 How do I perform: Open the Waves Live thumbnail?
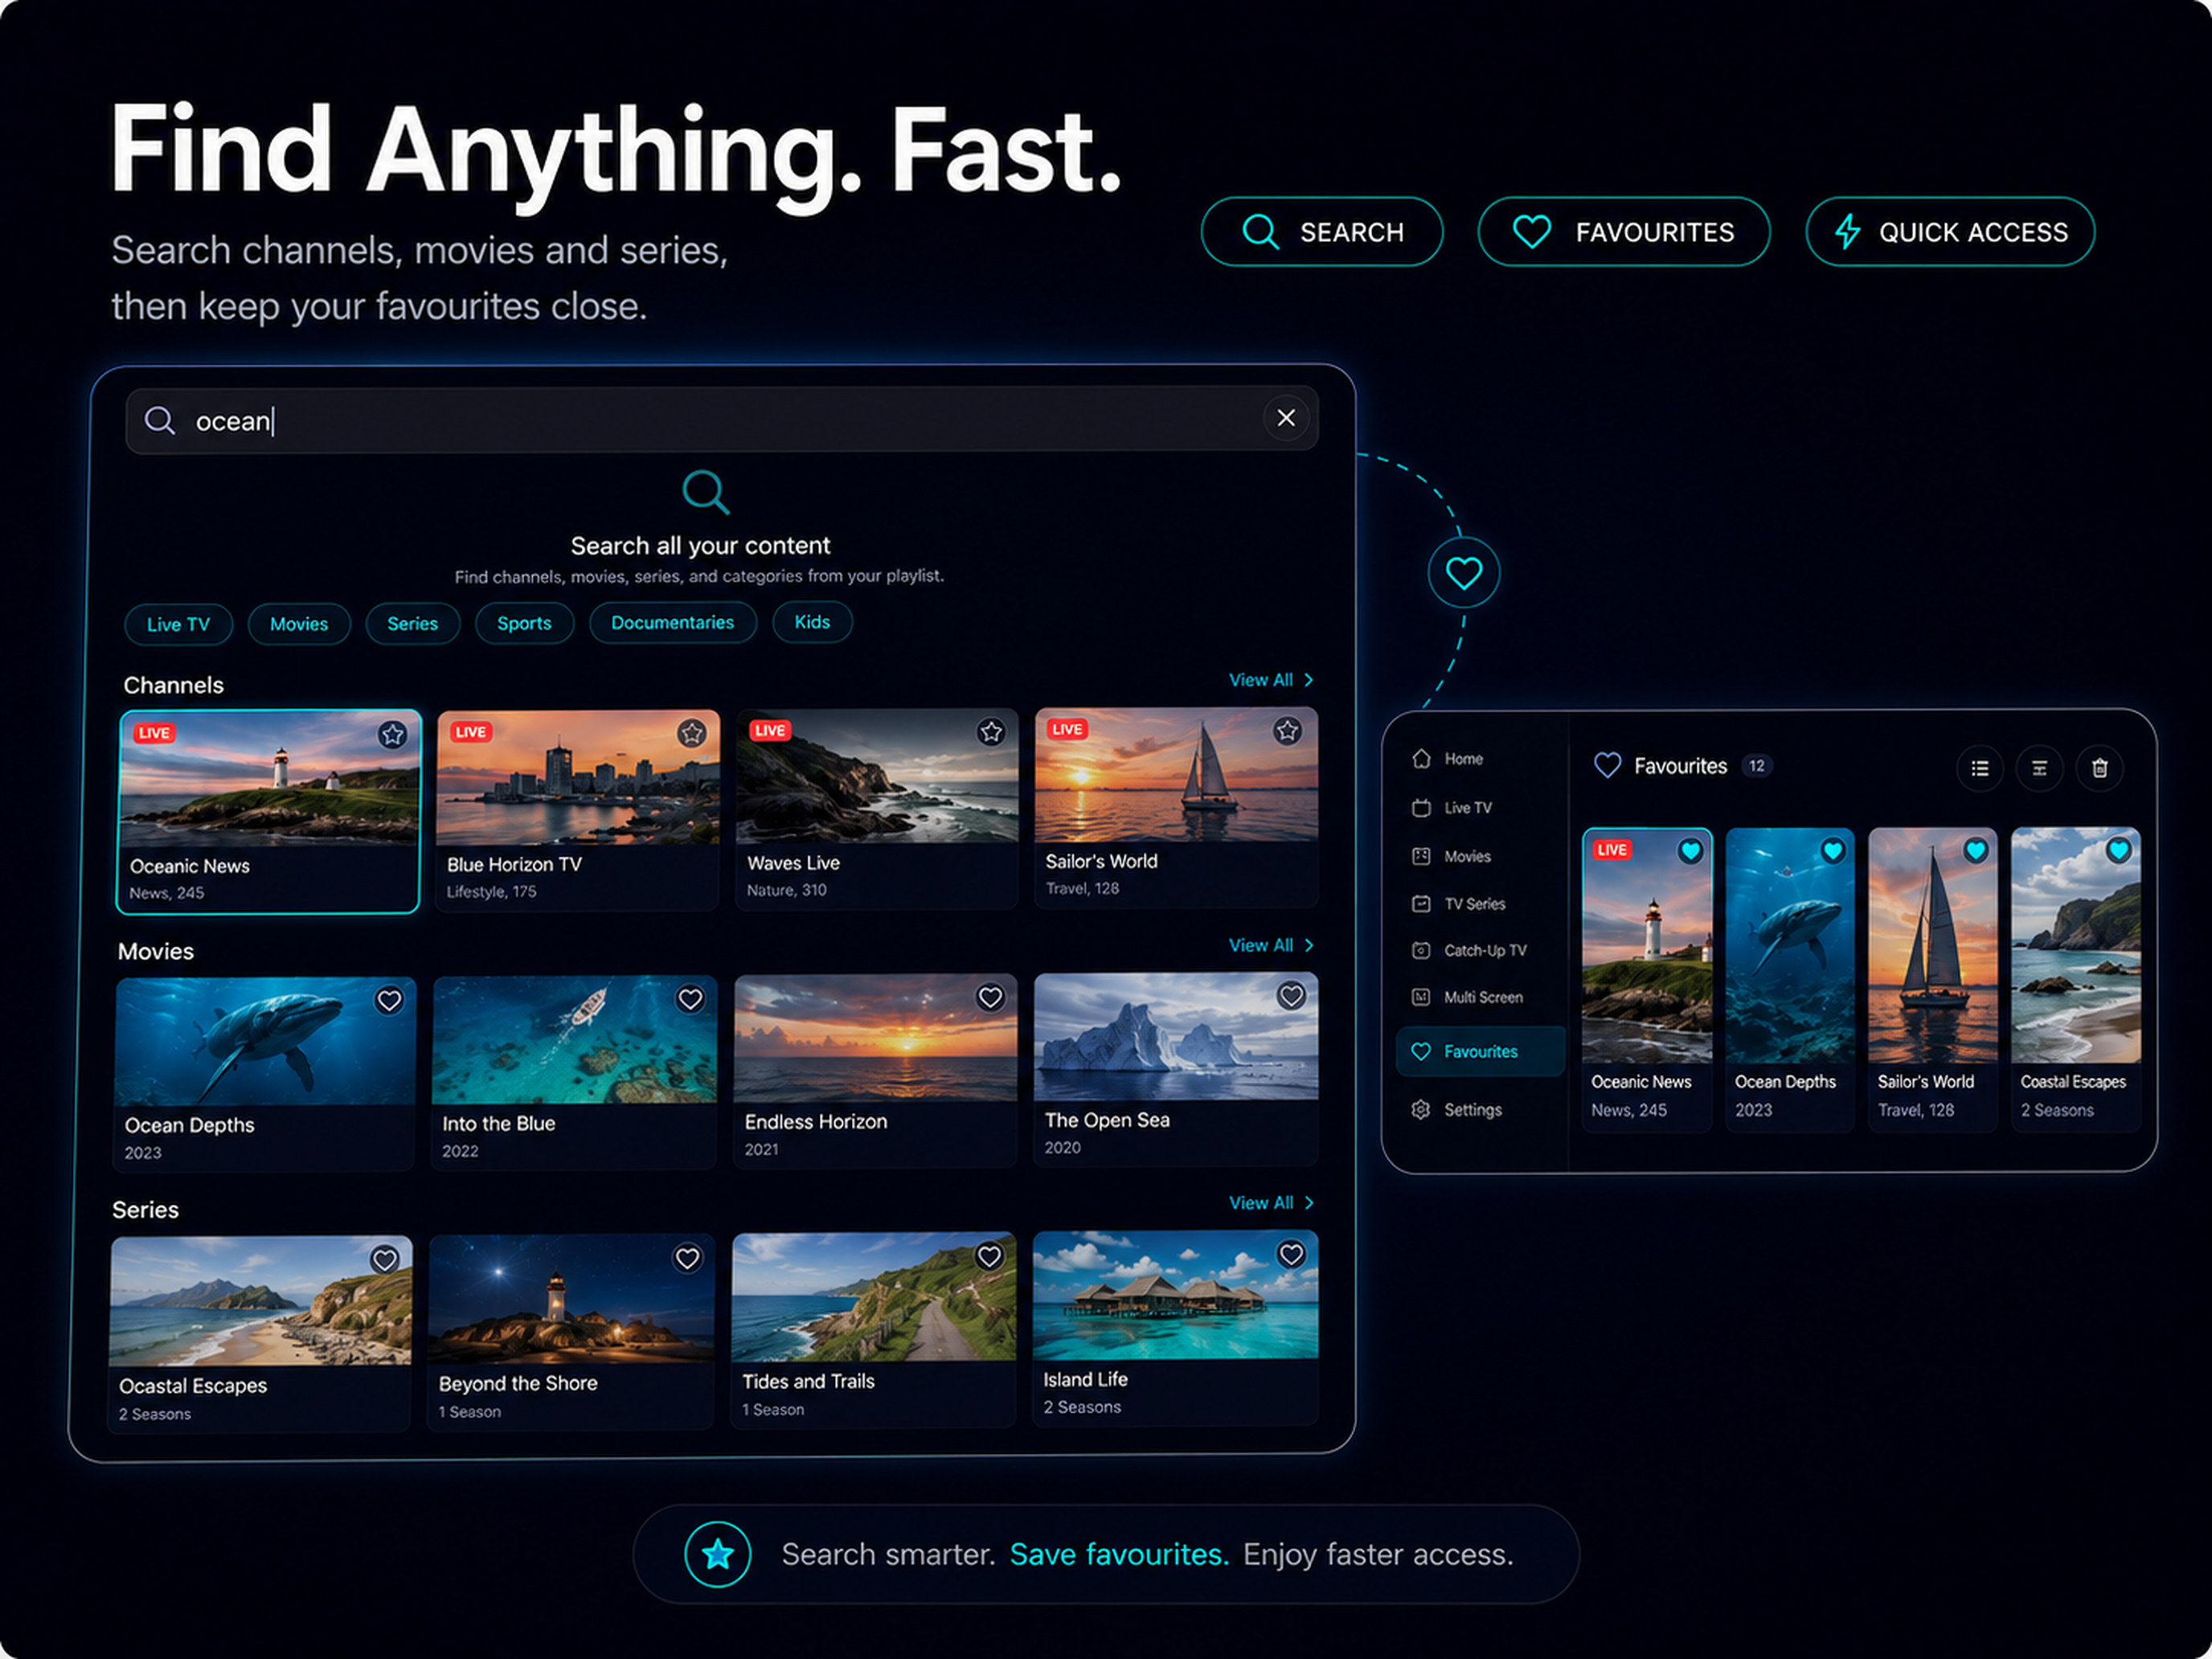[877, 777]
